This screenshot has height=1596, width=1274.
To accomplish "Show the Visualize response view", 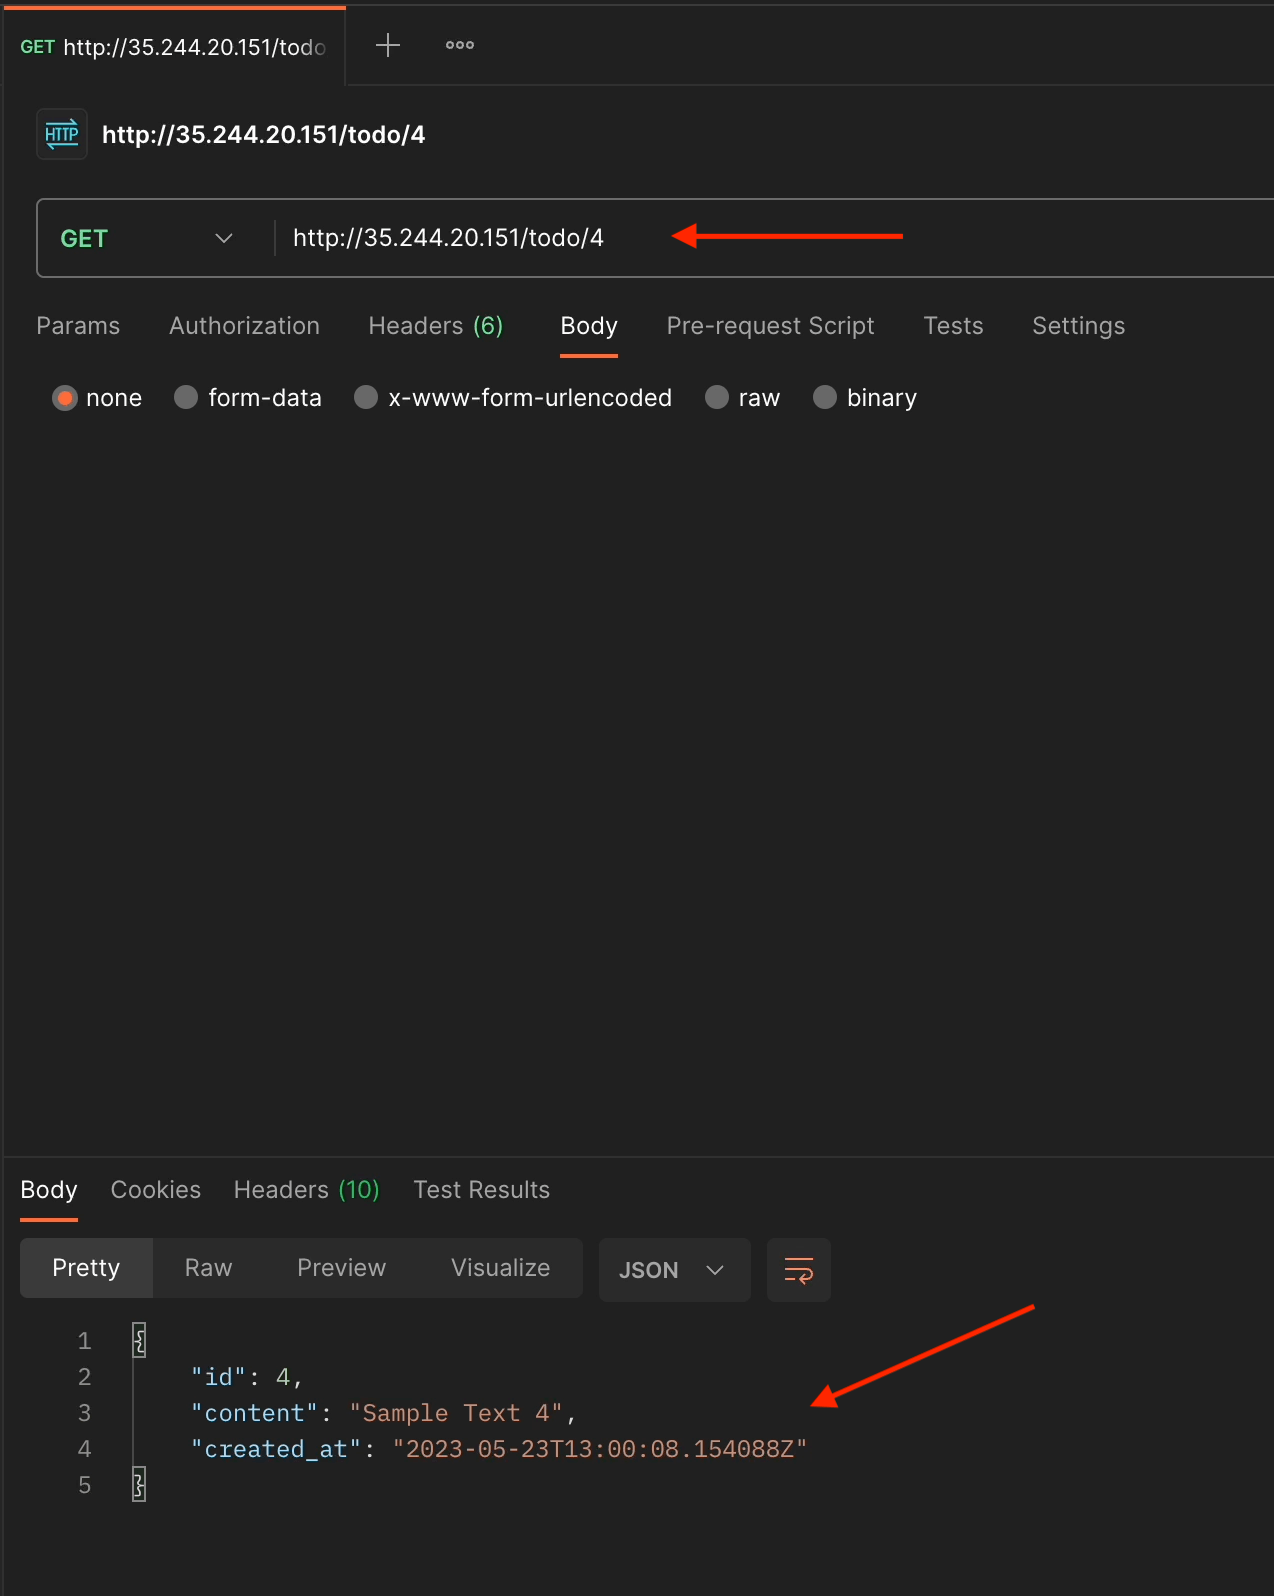I will coord(500,1268).
